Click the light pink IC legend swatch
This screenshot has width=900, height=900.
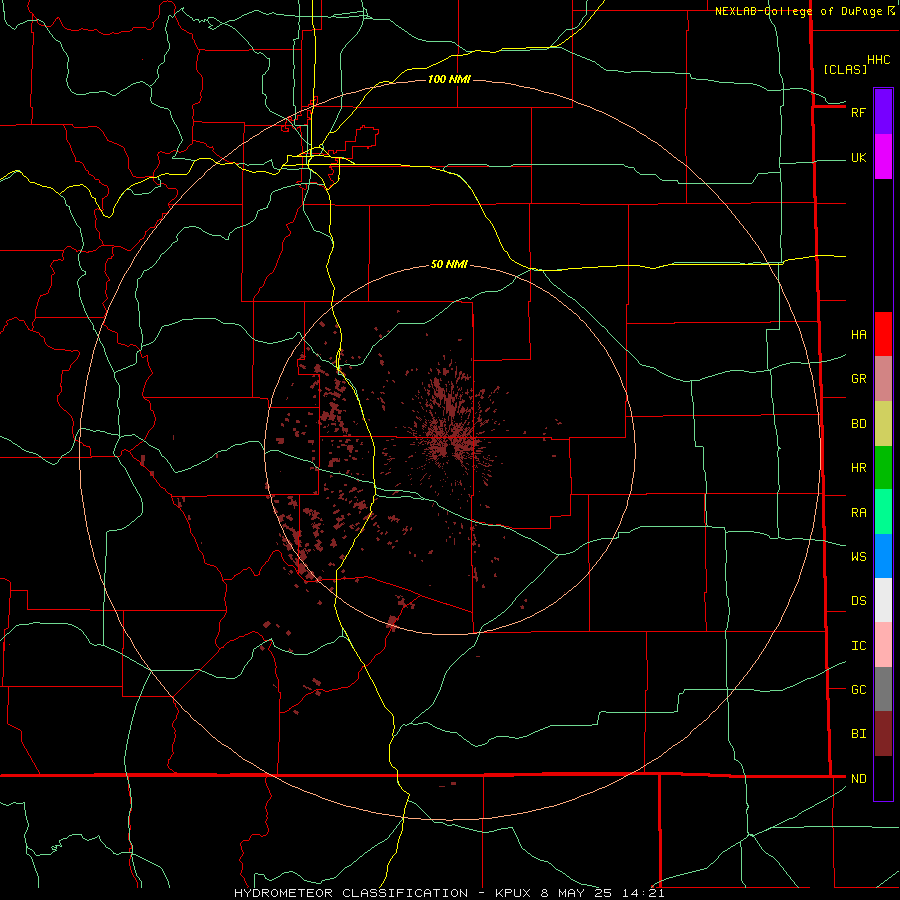click(883, 645)
